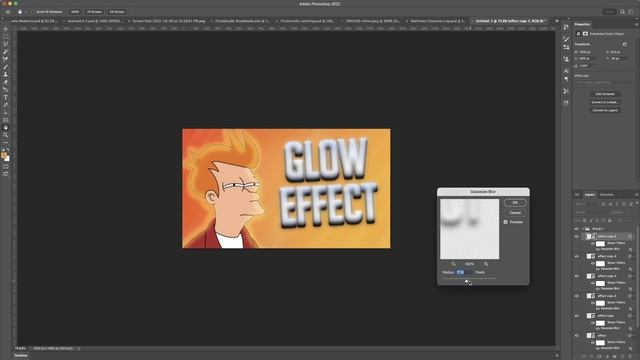
Task: Switch to the Channels tab
Action: click(x=607, y=195)
